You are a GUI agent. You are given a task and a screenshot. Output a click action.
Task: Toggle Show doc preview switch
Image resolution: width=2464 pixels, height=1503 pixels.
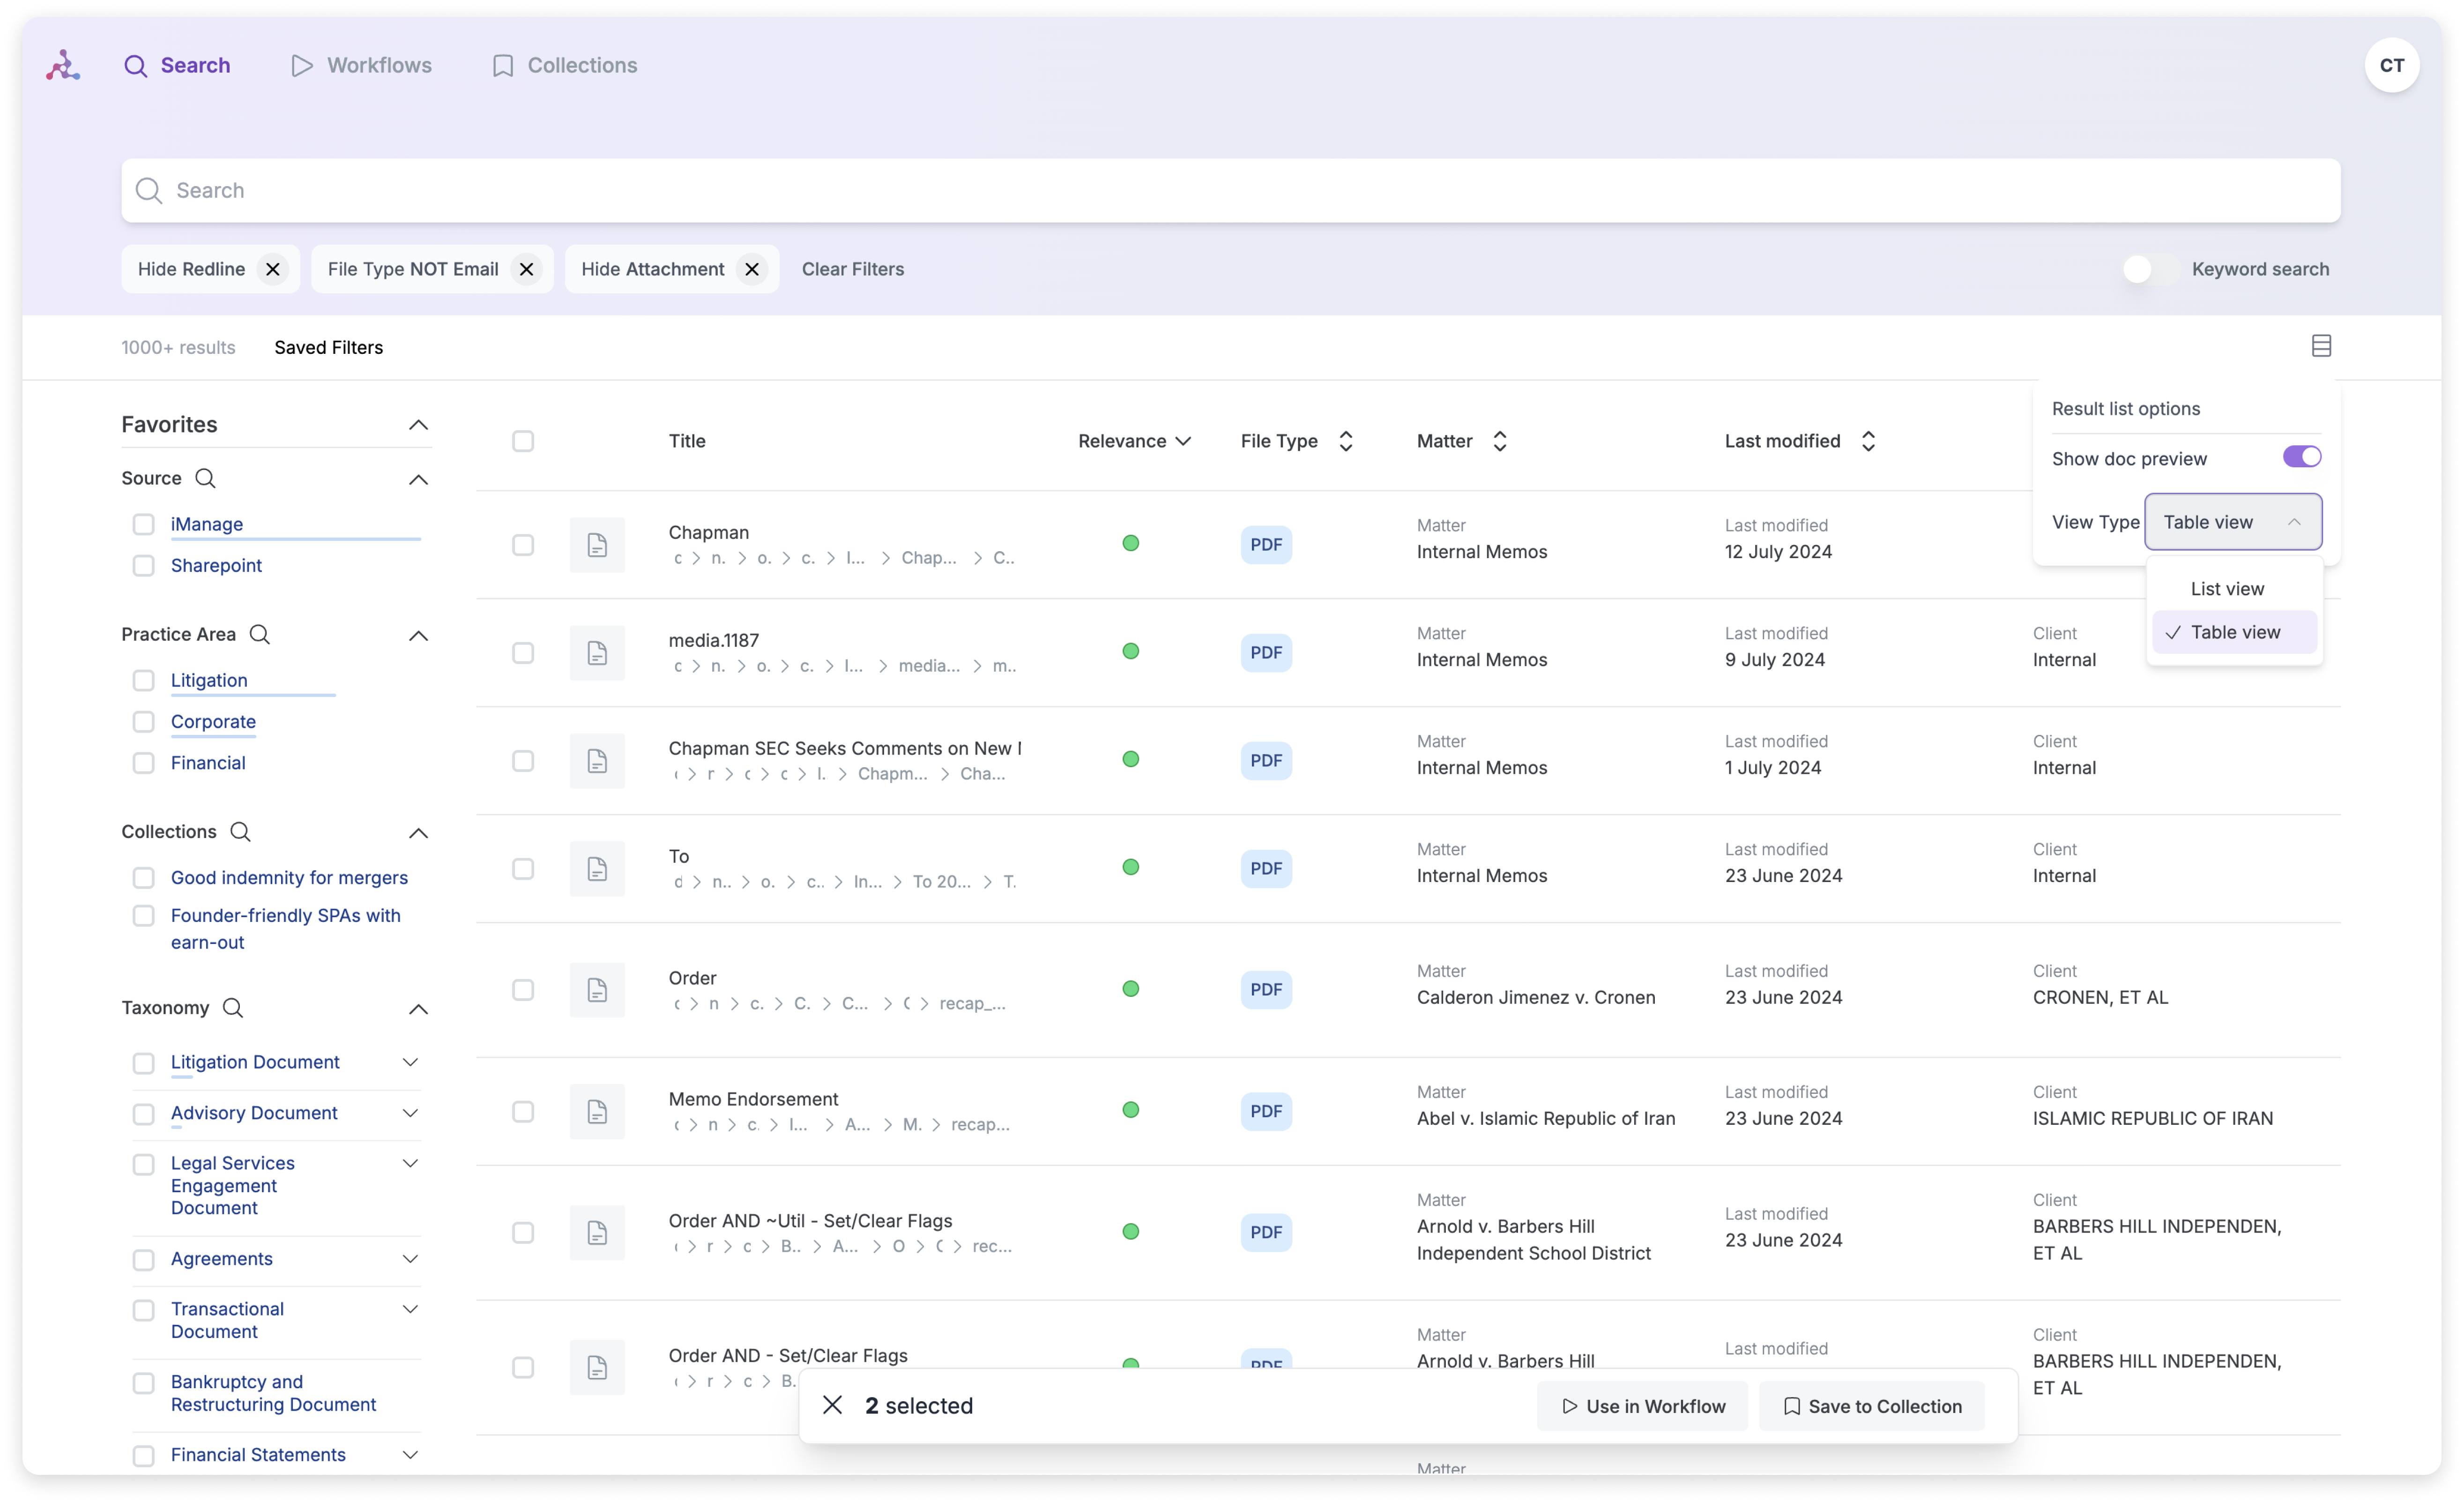[x=2301, y=457]
